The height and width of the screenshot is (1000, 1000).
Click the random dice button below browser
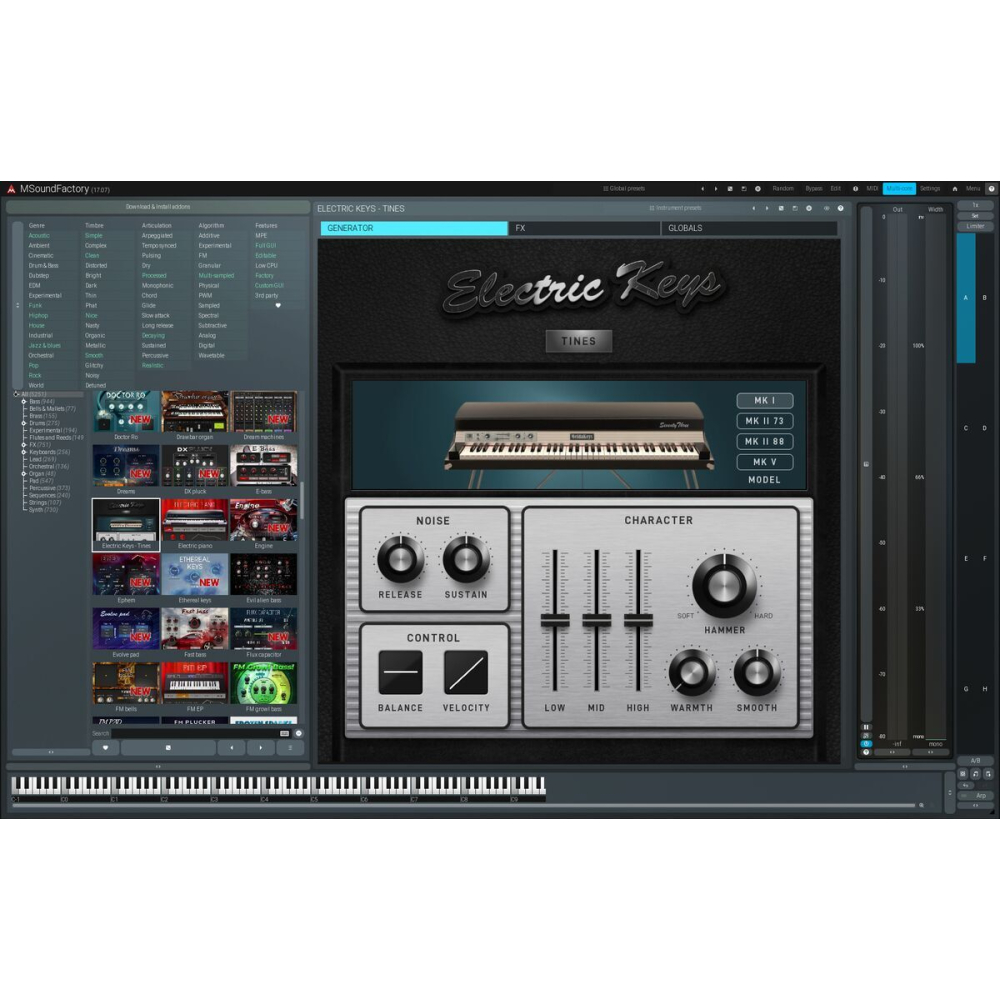click(168, 747)
